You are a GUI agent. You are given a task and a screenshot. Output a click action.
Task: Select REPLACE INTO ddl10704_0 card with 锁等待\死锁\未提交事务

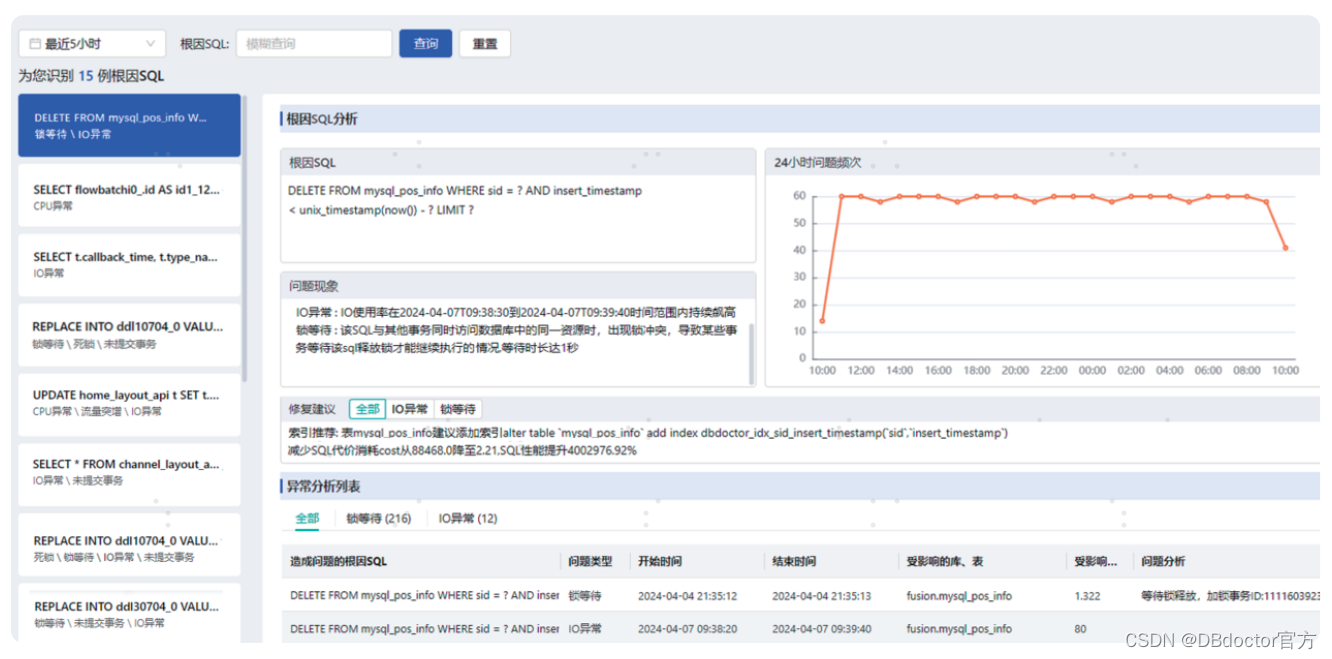coord(129,335)
